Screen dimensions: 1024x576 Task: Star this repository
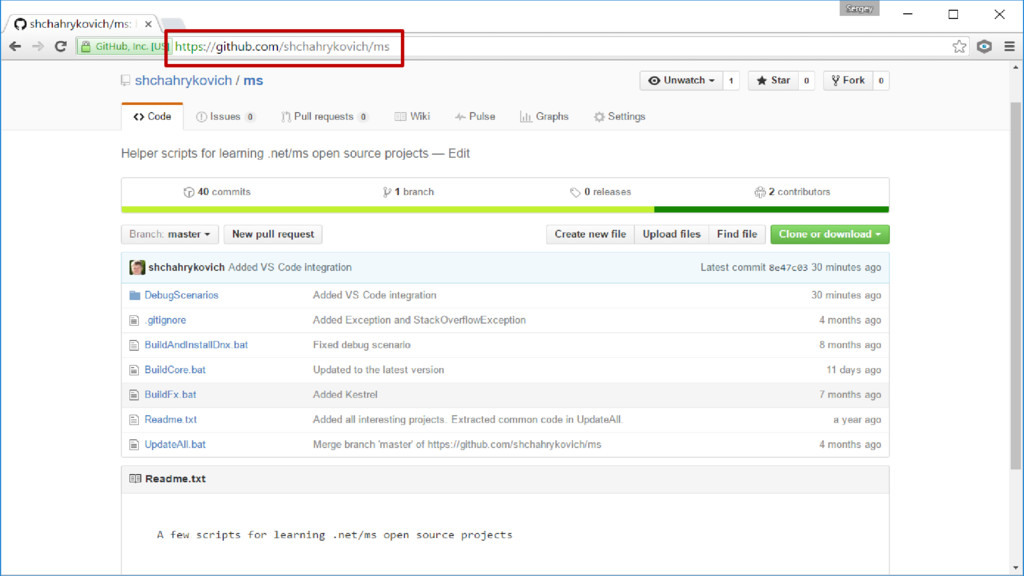point(773,80)
